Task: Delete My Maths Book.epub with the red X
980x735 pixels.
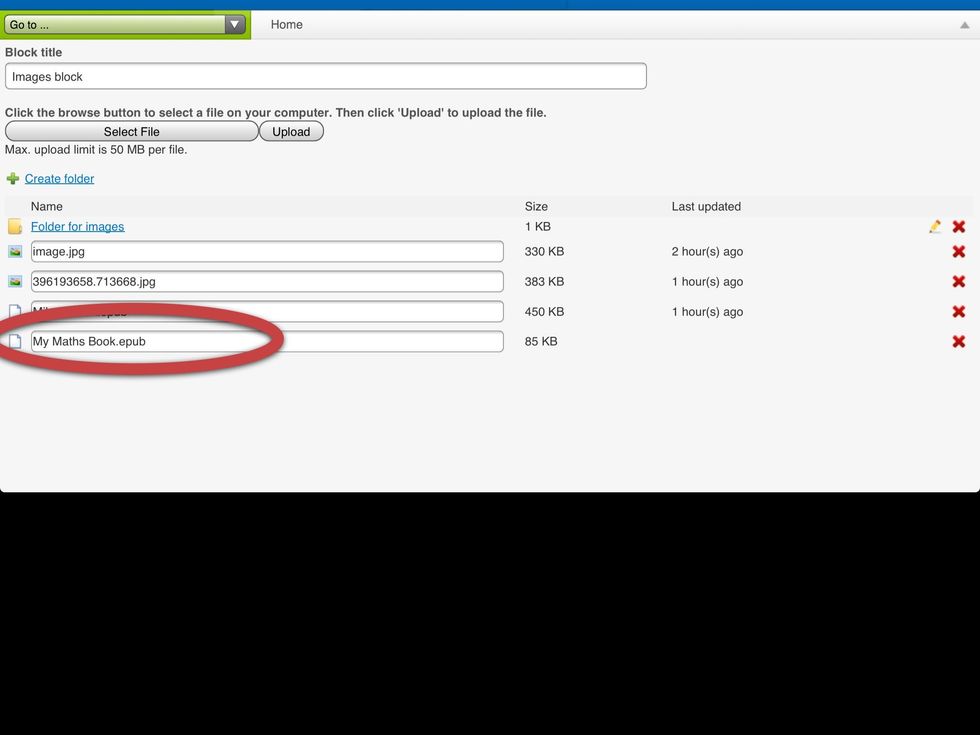Action: [959, 341]
